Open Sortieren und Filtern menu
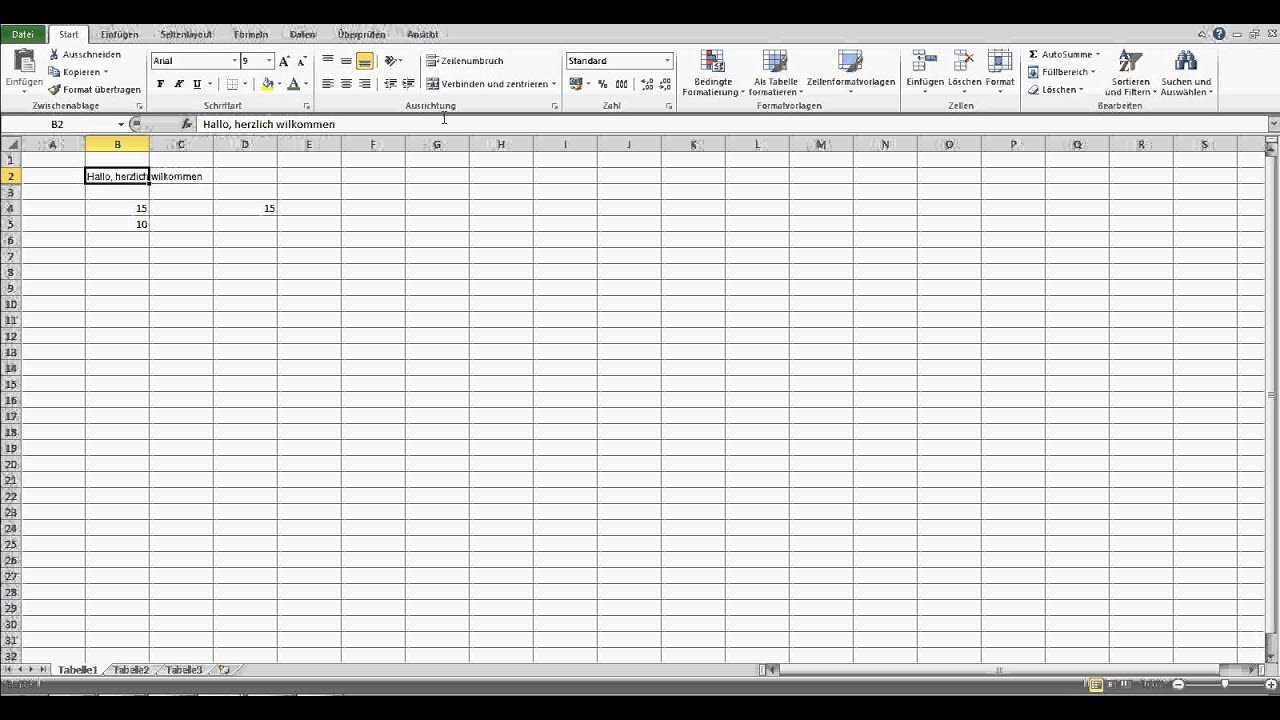The width and height of the screenshot is (1280, 720). click(1130, 73)
